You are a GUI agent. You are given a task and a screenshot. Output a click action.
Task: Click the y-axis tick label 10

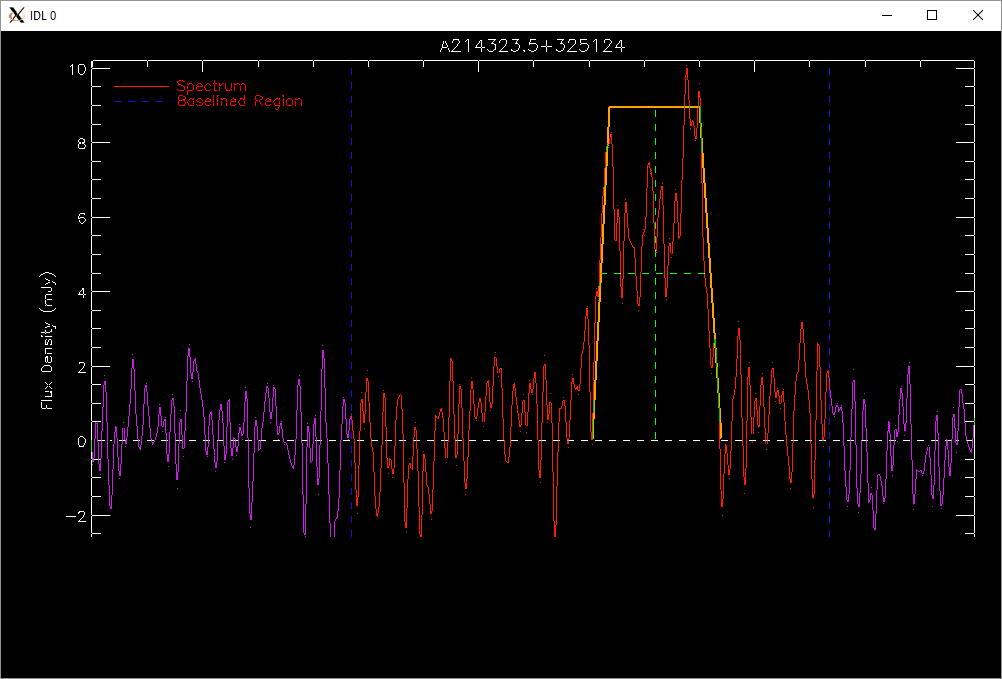(x=77, y=68)
